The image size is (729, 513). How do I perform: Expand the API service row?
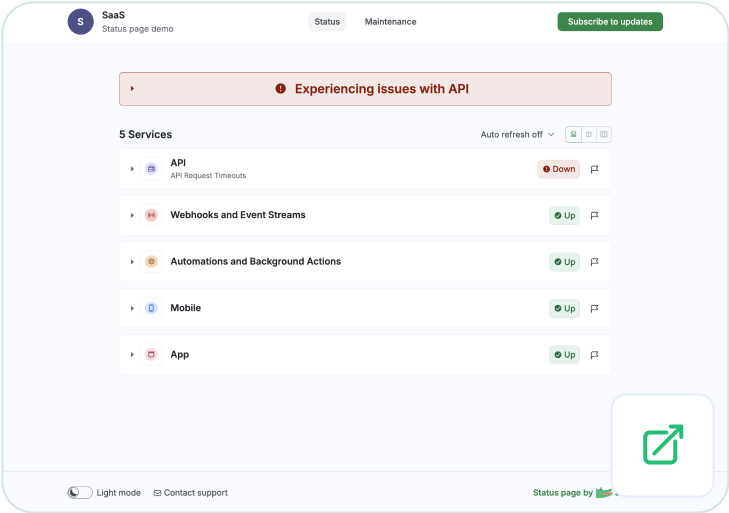[x=132, y=169]
